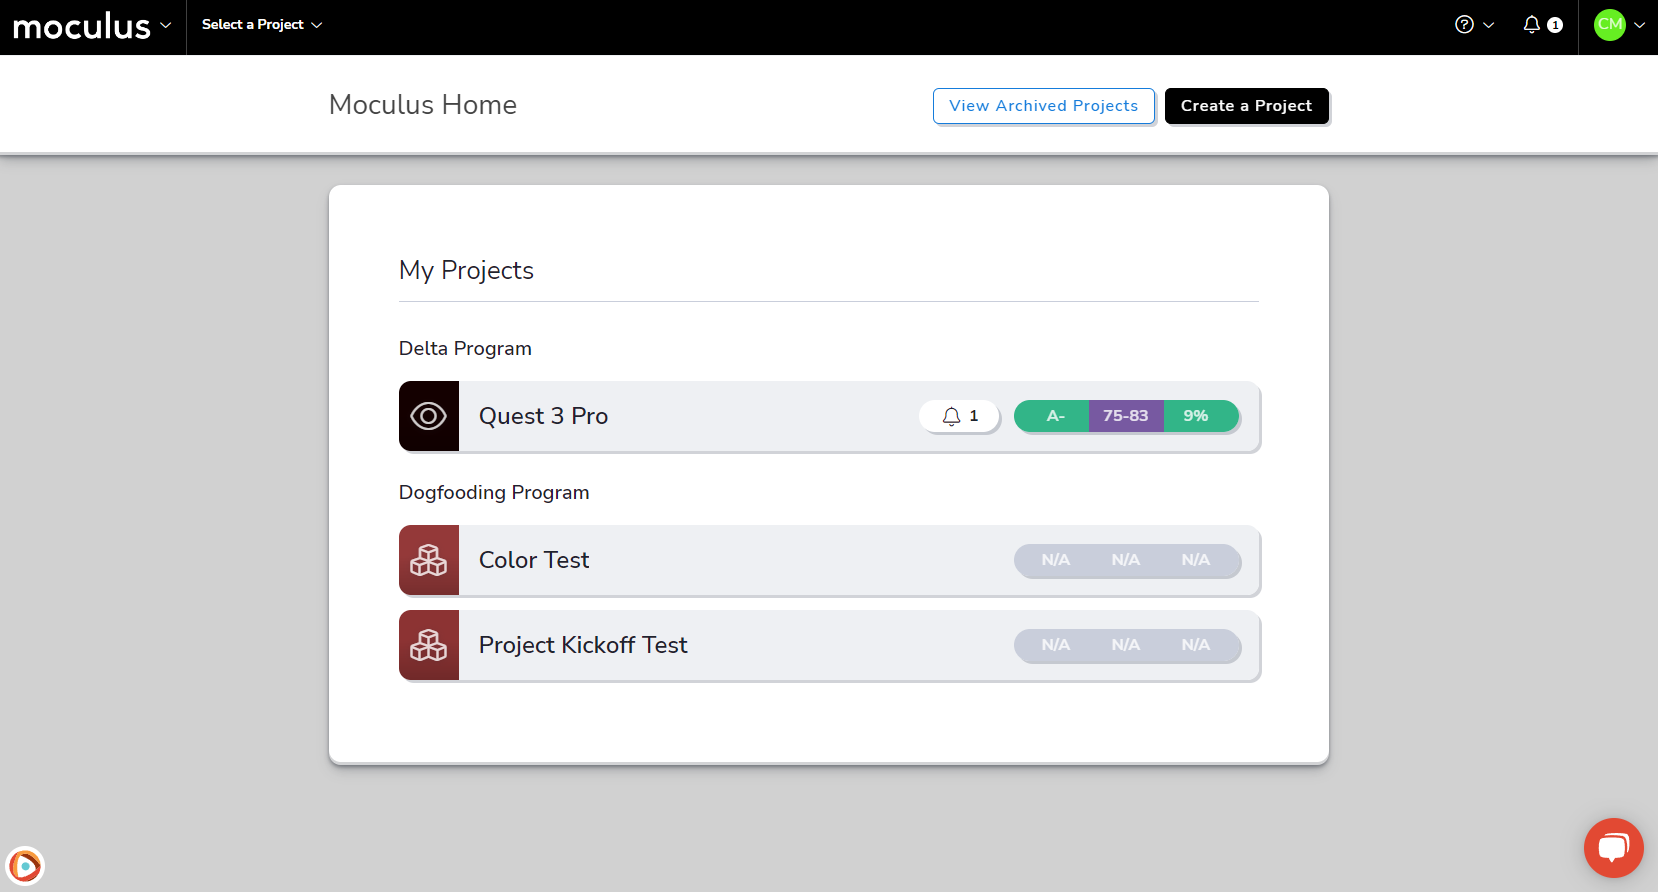
Task: Expand the user account menu chevron
Action: click(1639, 25)
